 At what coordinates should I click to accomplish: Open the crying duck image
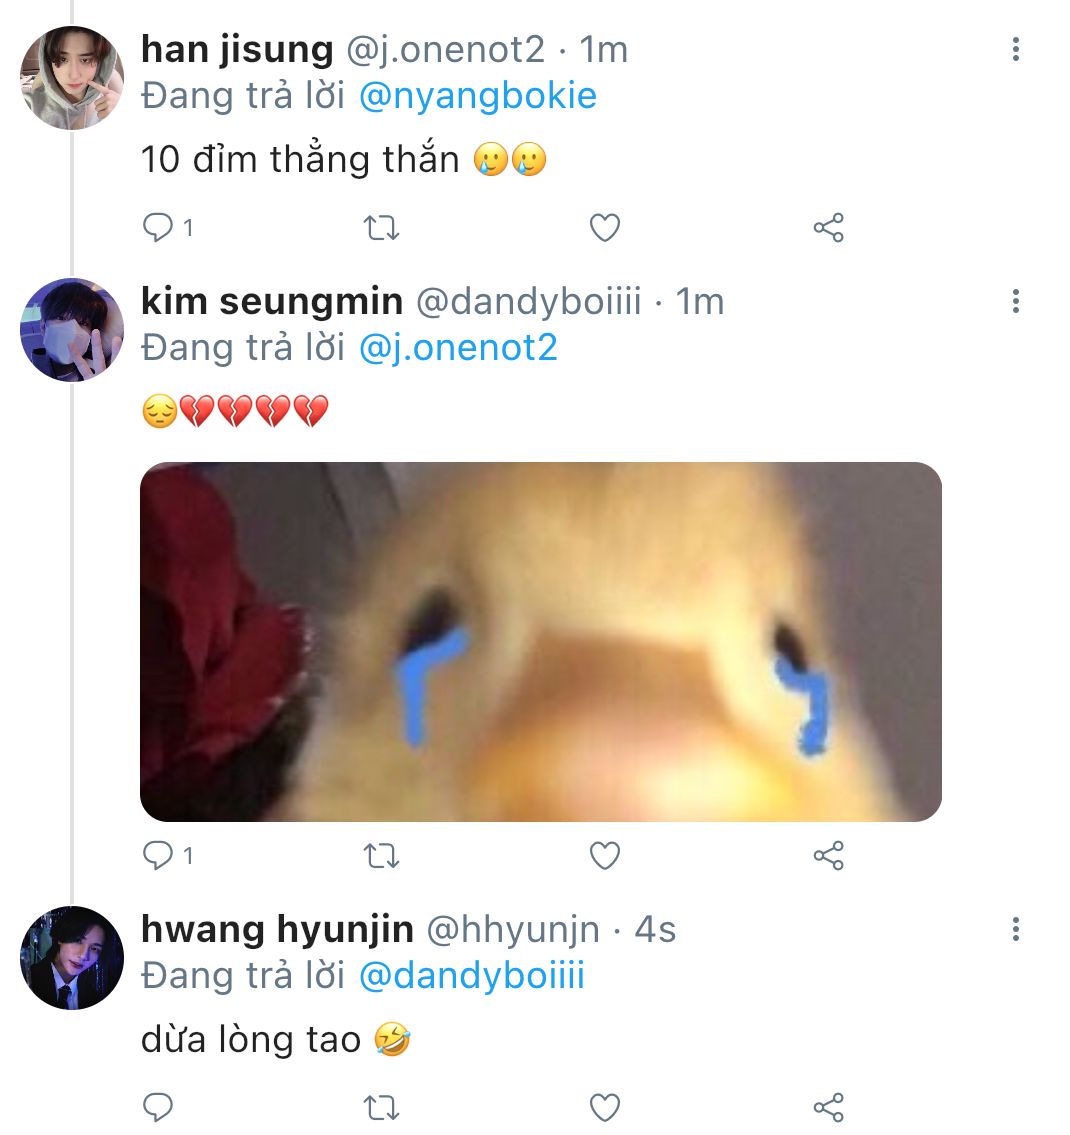540,641
